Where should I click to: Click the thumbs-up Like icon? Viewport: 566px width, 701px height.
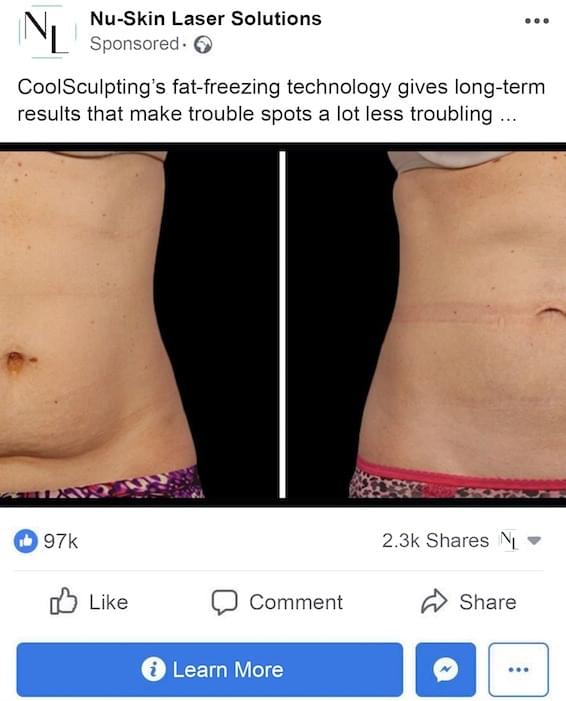[63, 601]
